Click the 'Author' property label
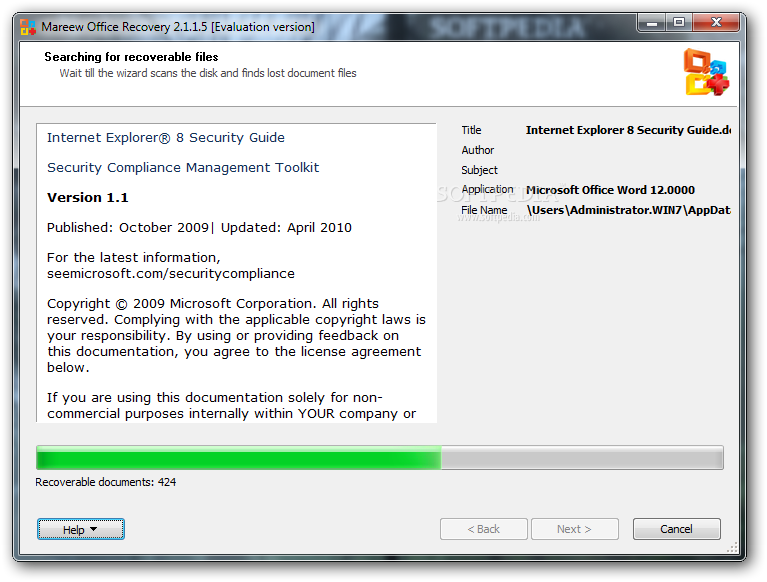The height and width of the screenshot is (582, 767). click(478, 150)
